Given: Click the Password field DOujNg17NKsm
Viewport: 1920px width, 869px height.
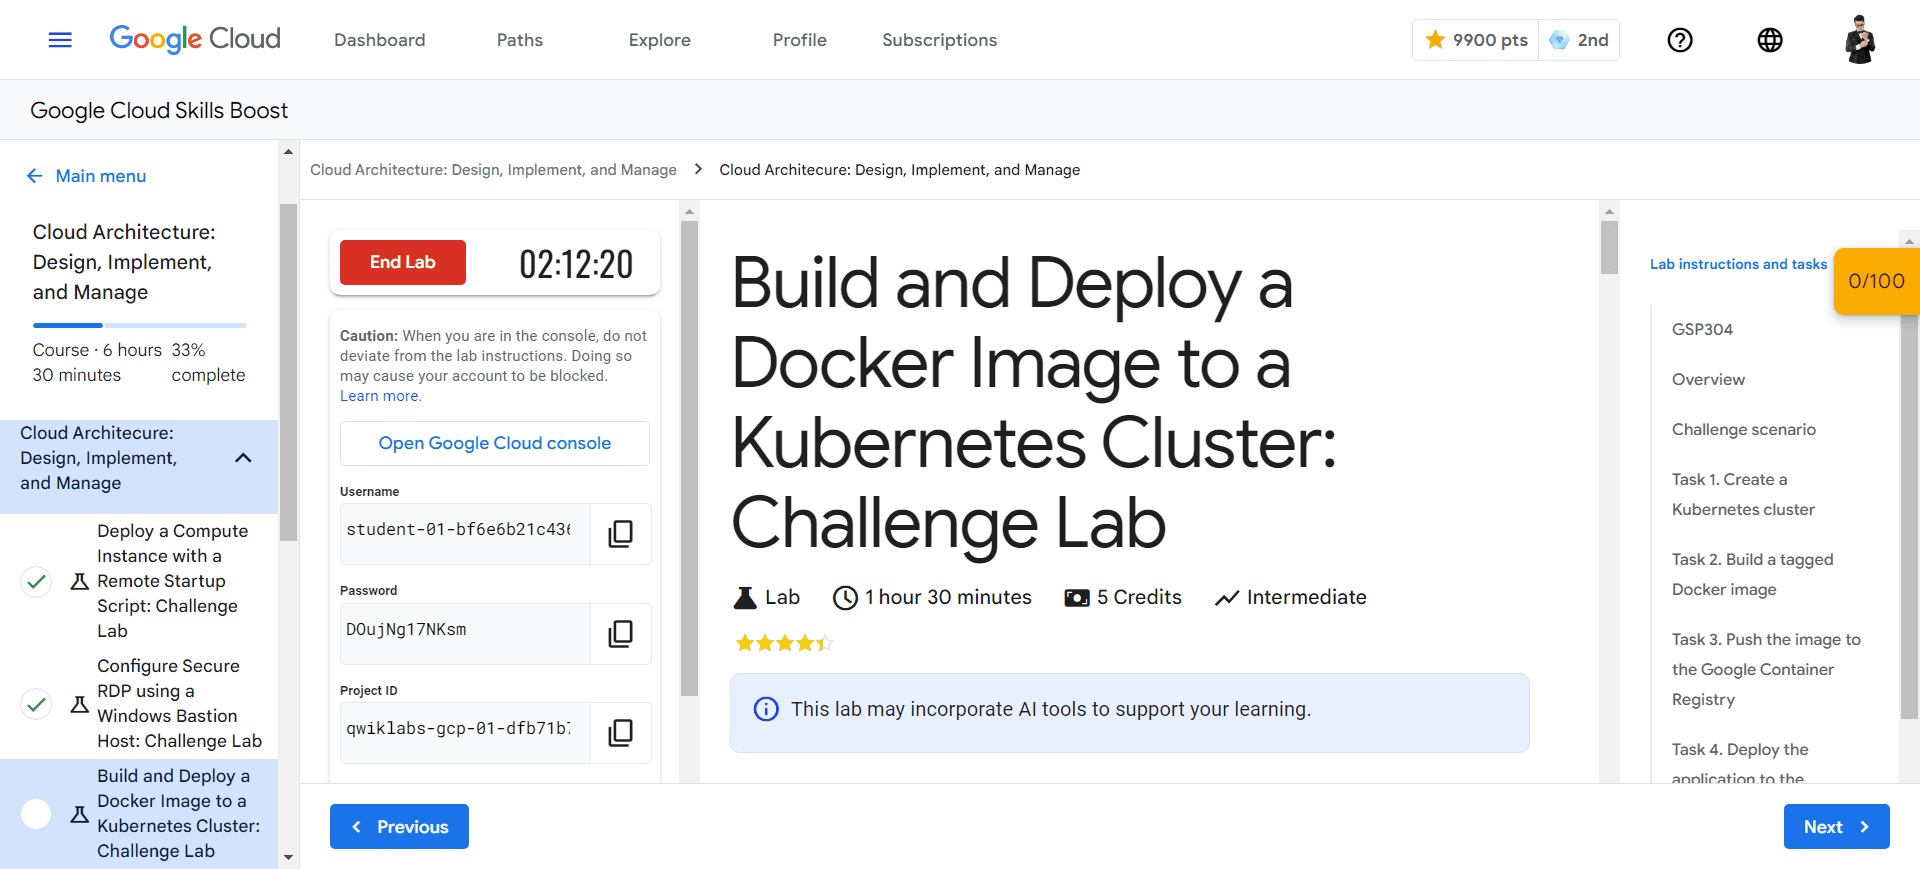Looking at the screenshot, I should point(465,634).
